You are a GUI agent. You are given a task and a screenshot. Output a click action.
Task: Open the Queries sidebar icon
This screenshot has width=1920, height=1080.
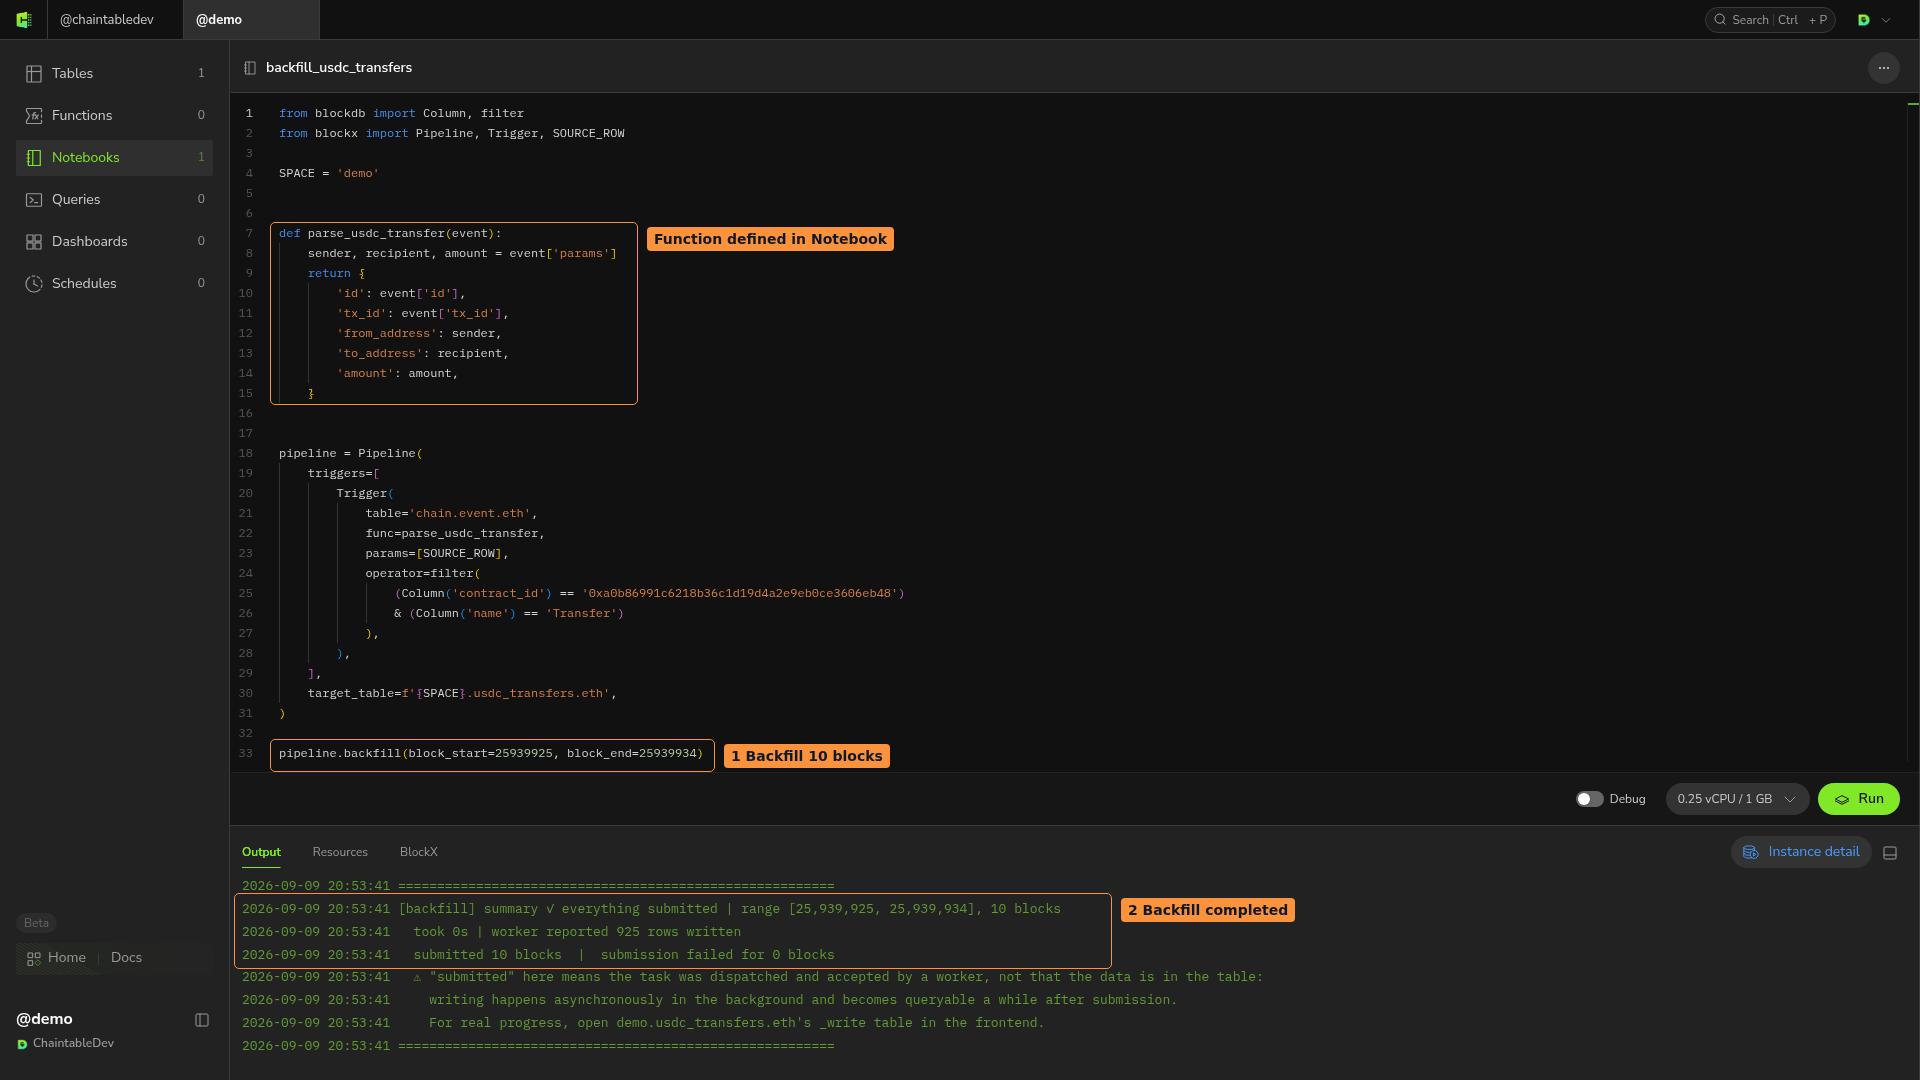tap(34, 200)
